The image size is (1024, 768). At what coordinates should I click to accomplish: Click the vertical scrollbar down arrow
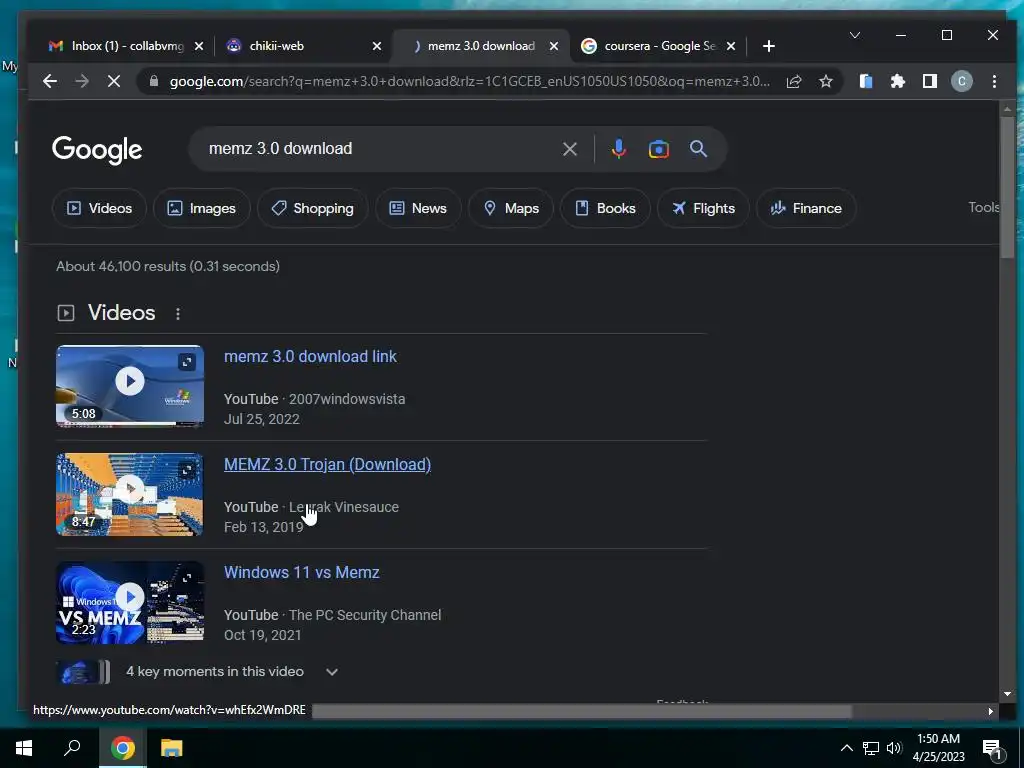click(1007, 694)
